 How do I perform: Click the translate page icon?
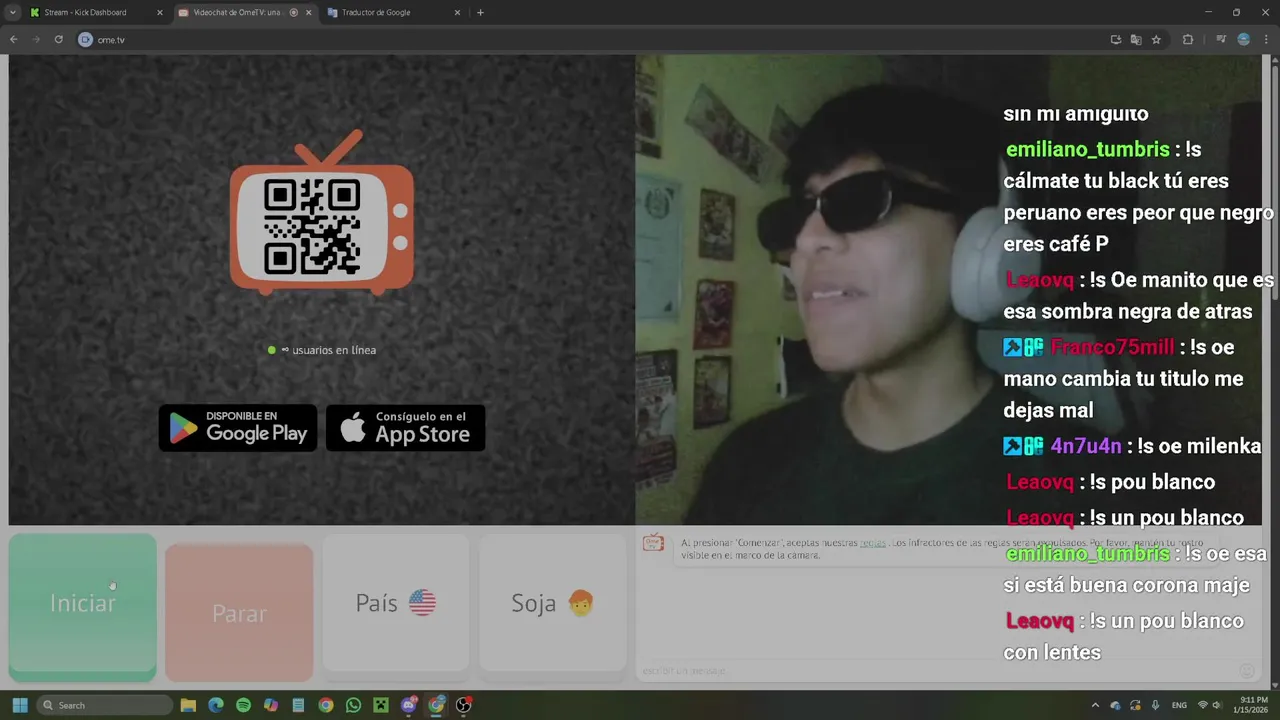pyautogui.click(x=1136, y=39)
